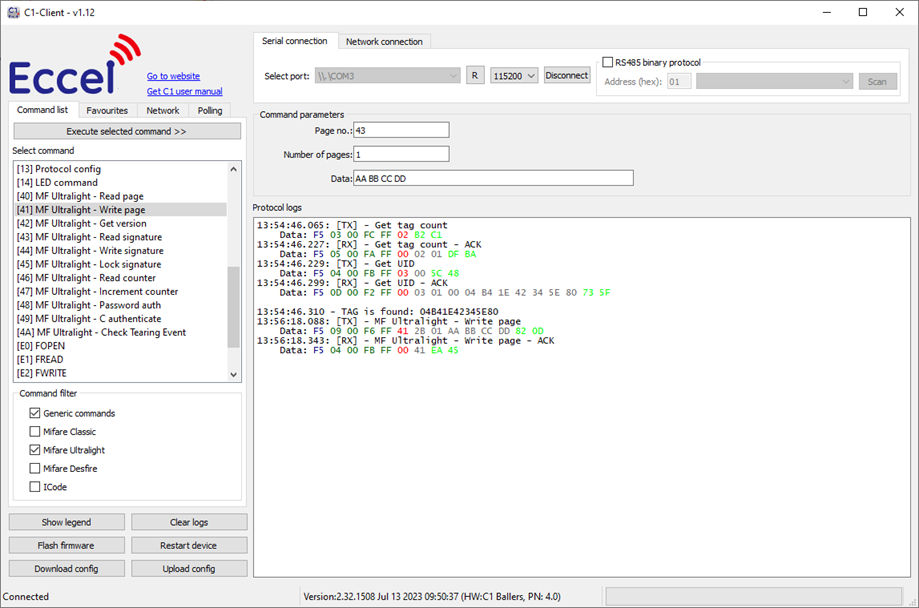Switch to the Network connection tab
The image size is (919, 608).
pos(385,42)
